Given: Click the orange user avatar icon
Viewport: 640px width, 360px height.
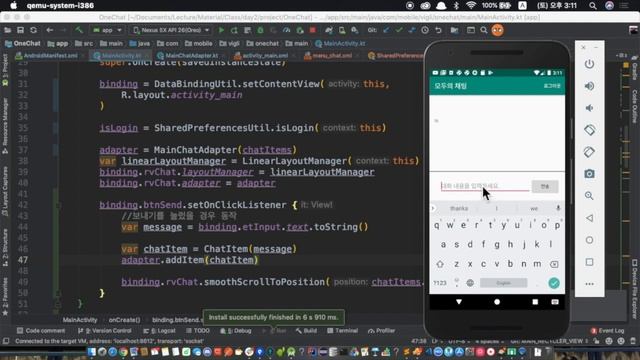Looking at the screenshot, I should pyautogui.click(x=497, y=30).
